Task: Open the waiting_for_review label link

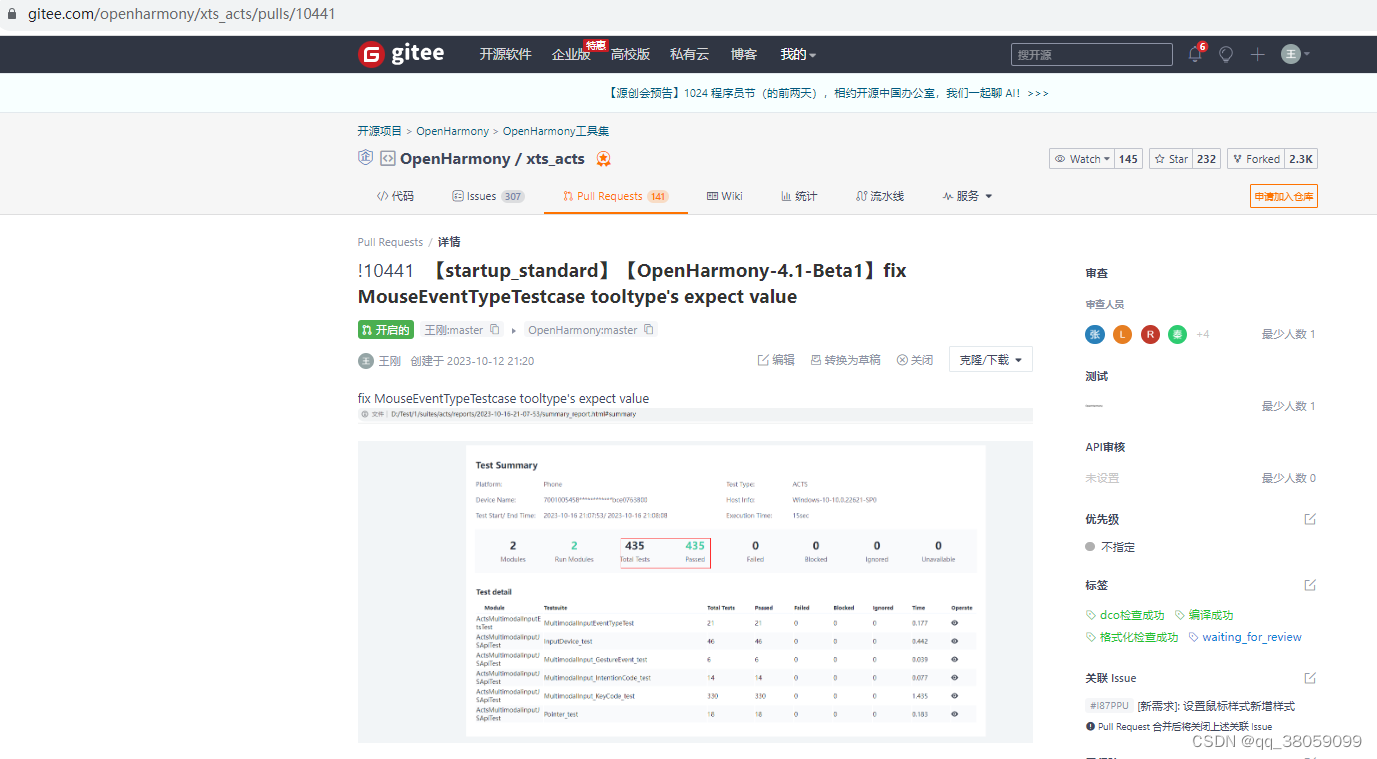Action: tap(1251, 636)
